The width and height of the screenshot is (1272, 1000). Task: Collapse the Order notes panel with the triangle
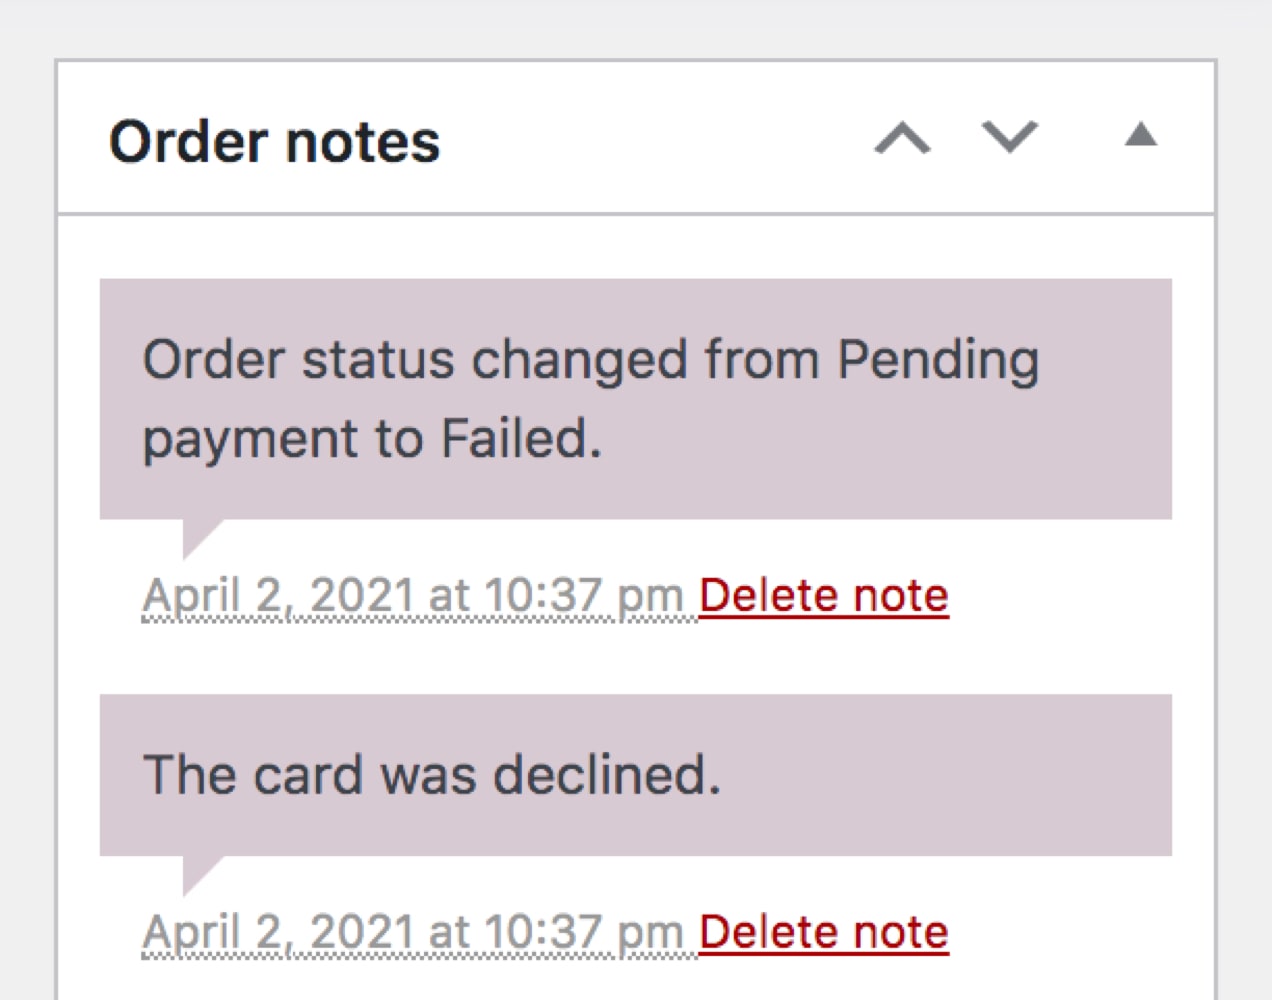[x=1140, y=135]
